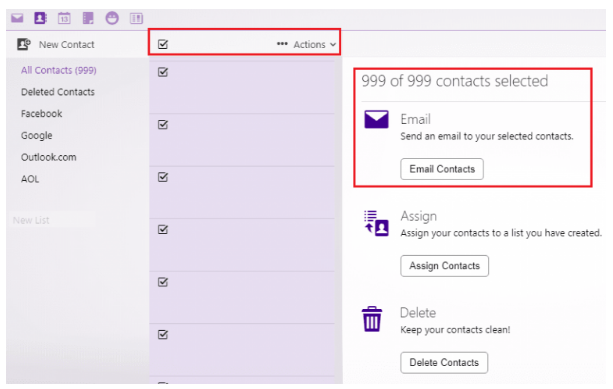Open the News feed icon in top bar
Screen dimensions: 613x389
[x=136, y=18]
